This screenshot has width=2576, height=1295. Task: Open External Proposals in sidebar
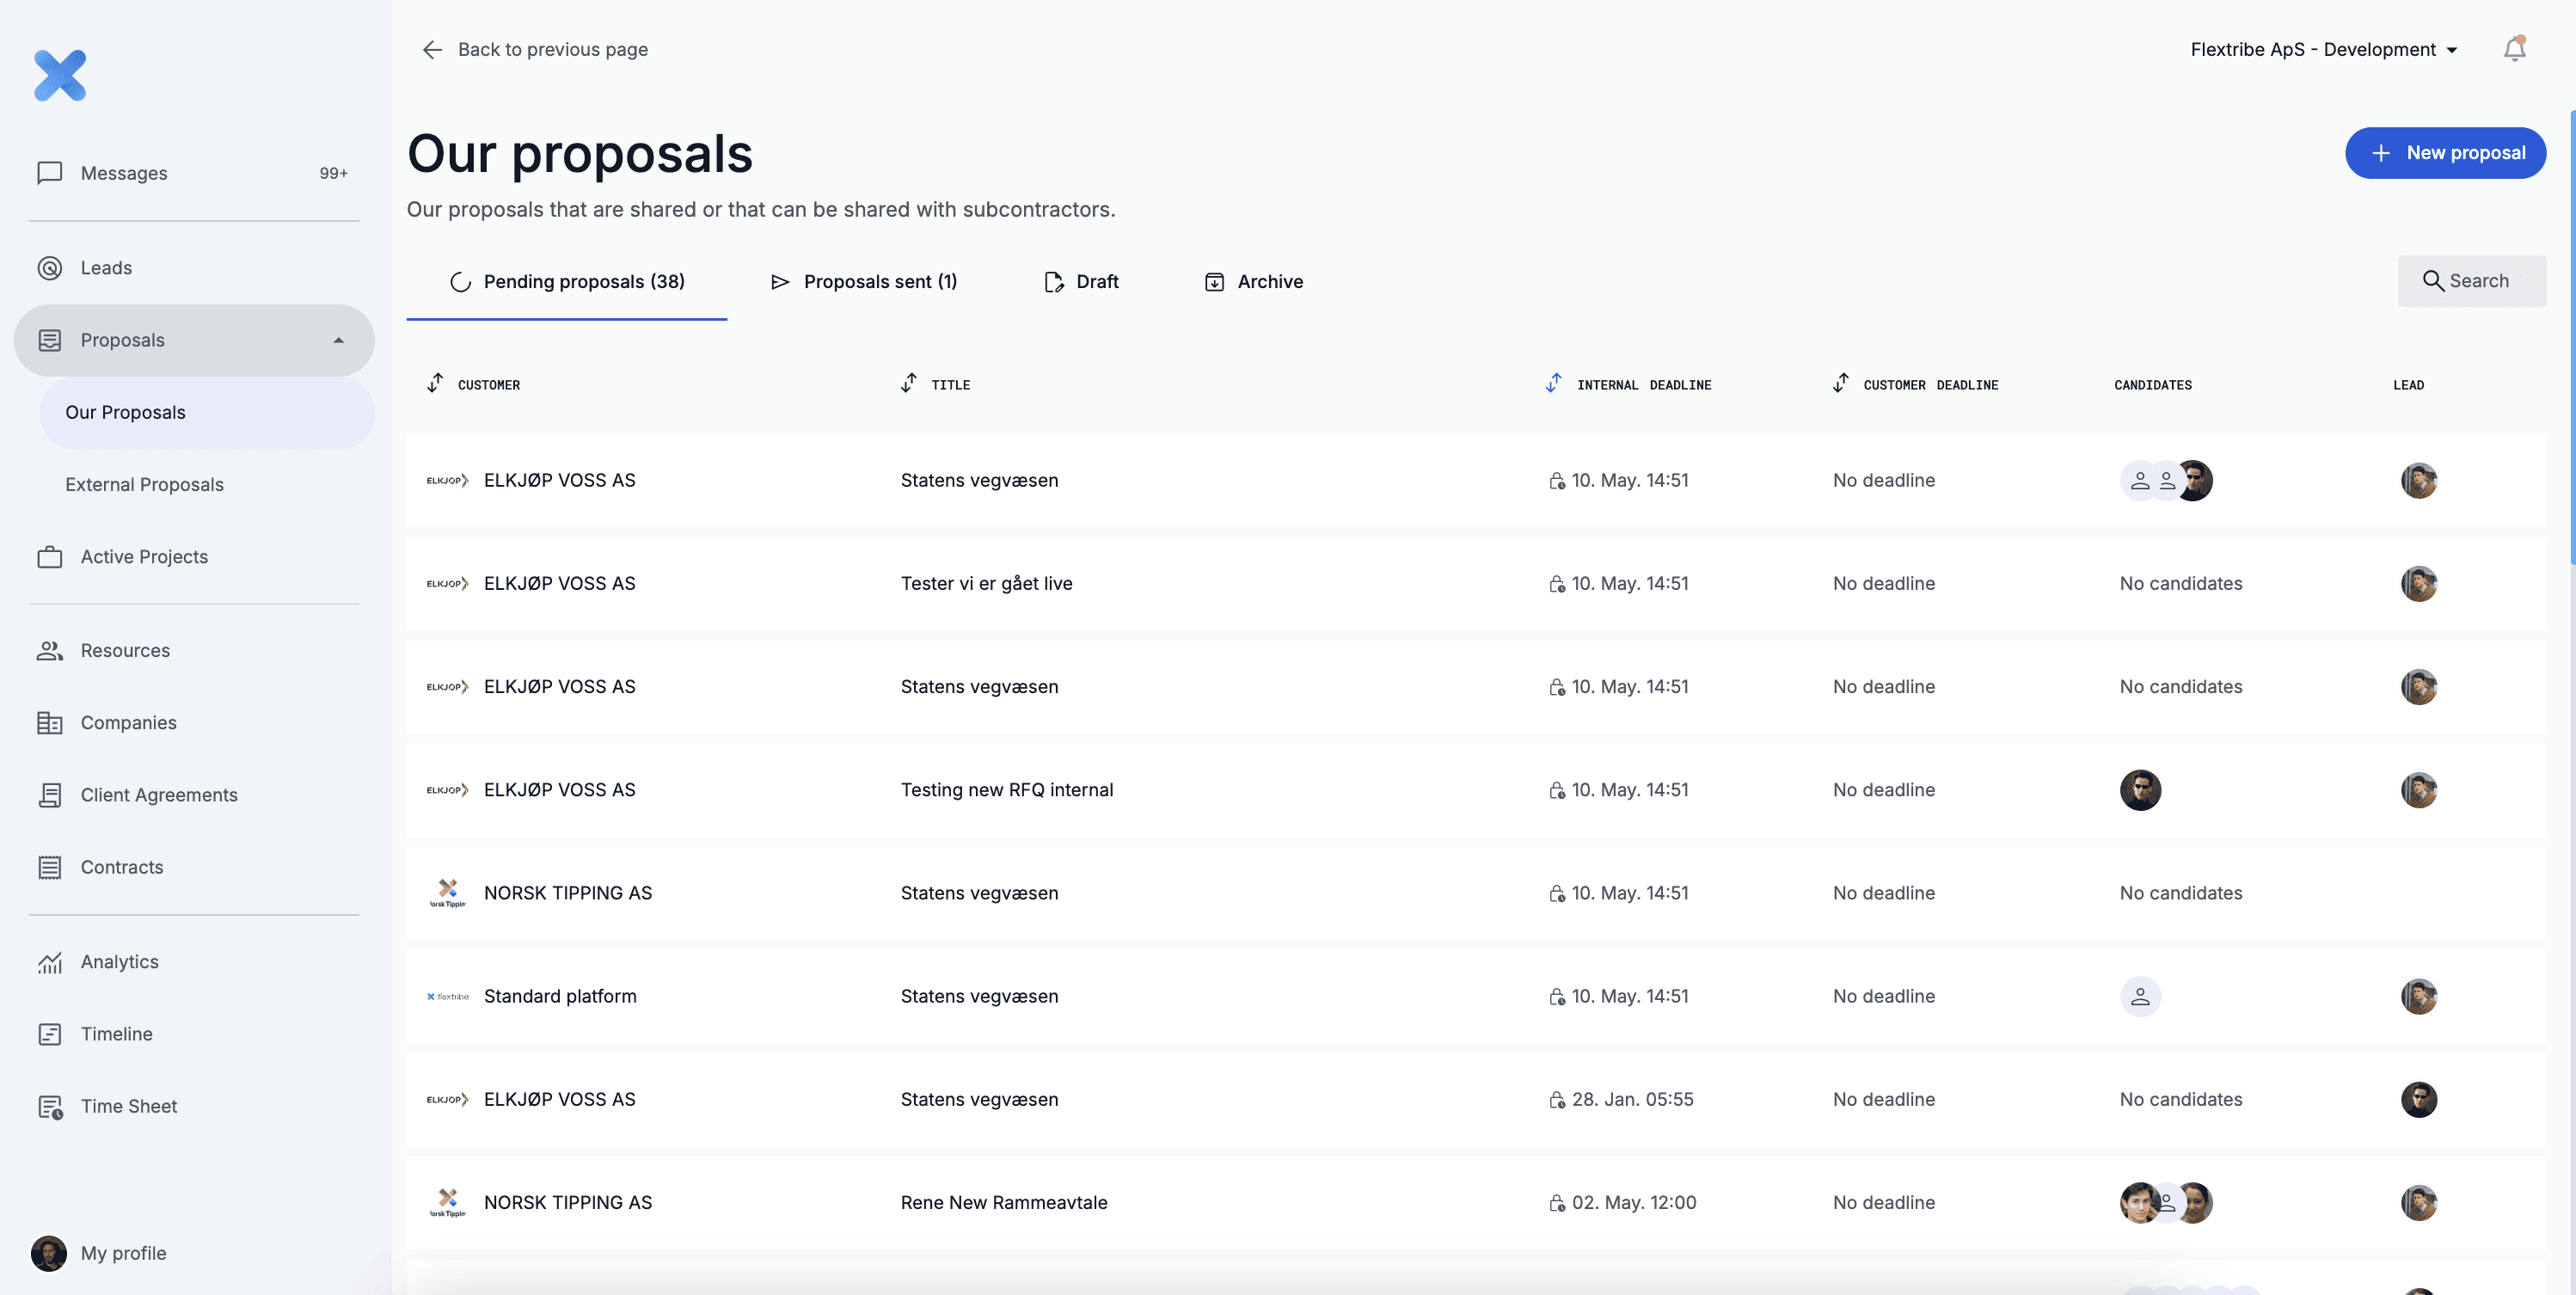click(144, 485)
